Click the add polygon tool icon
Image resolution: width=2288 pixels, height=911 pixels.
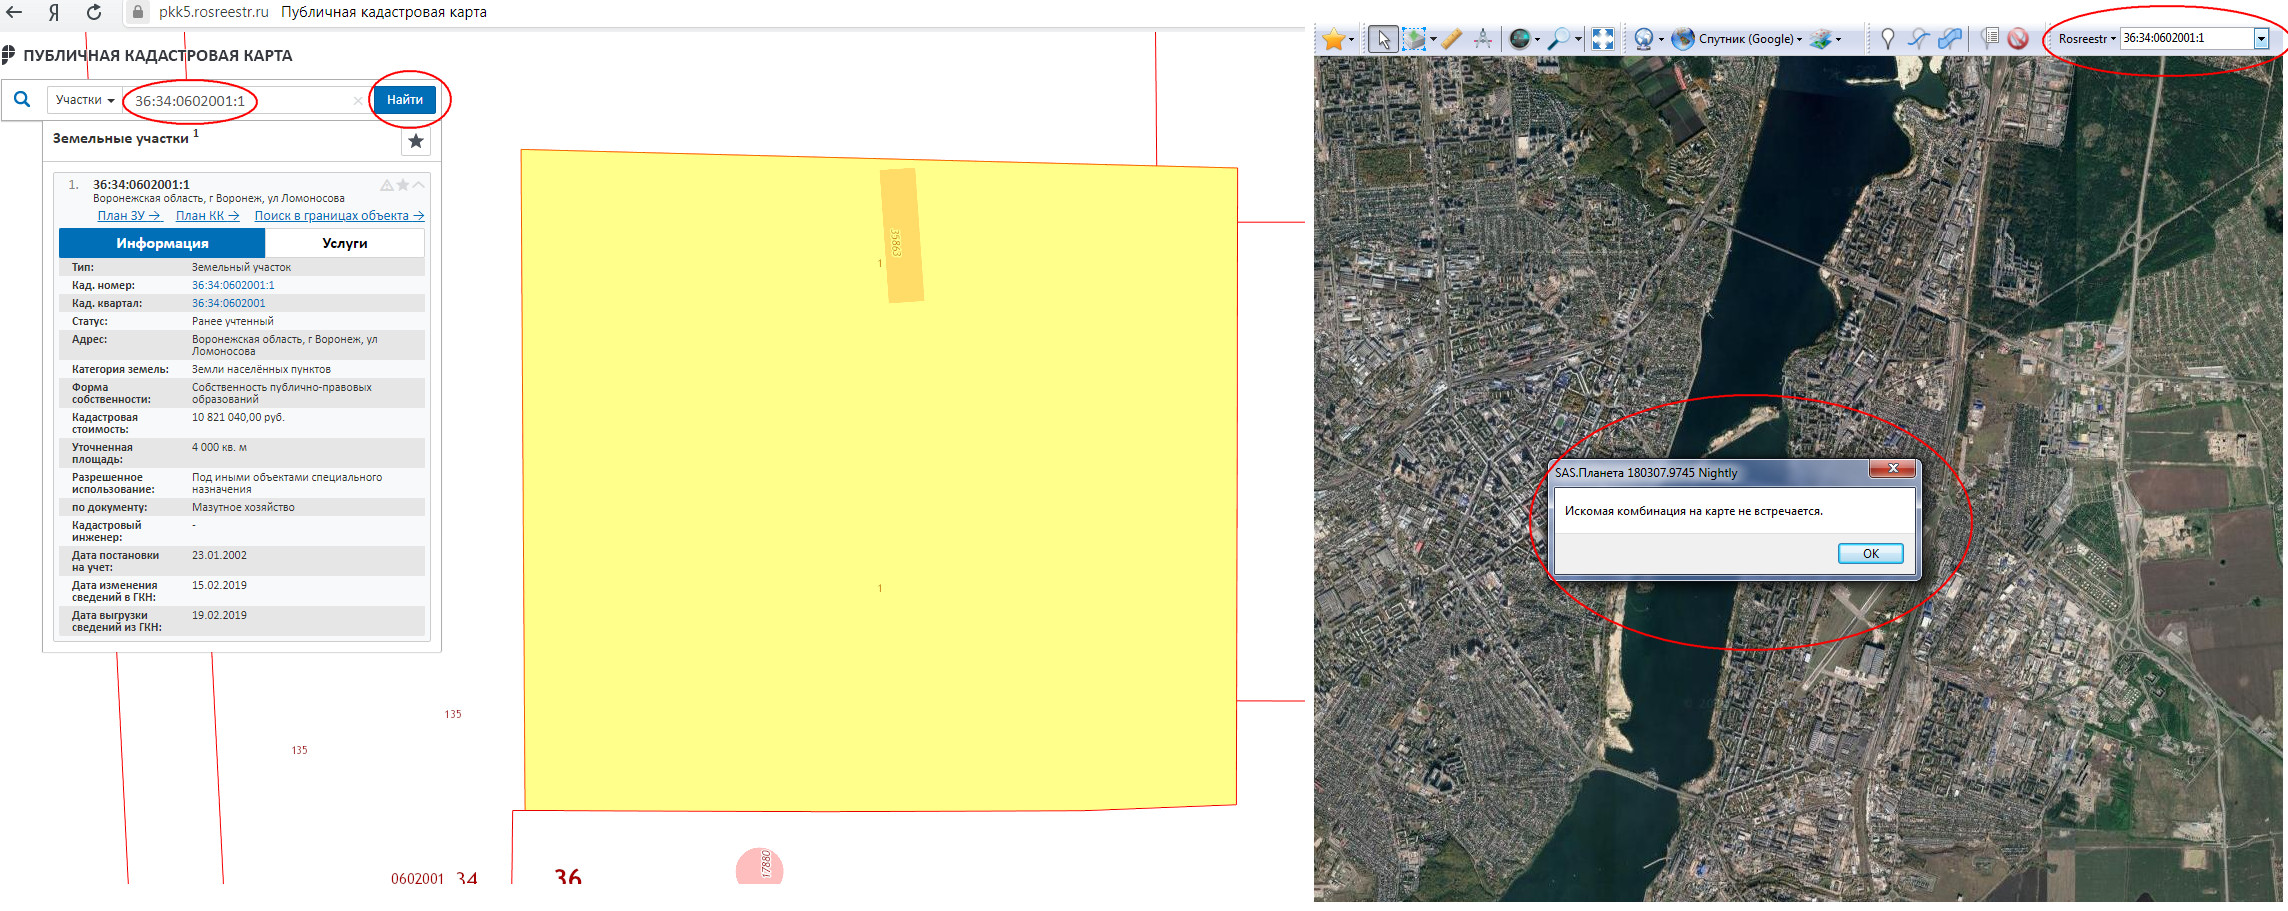[x=1950, y=39]
